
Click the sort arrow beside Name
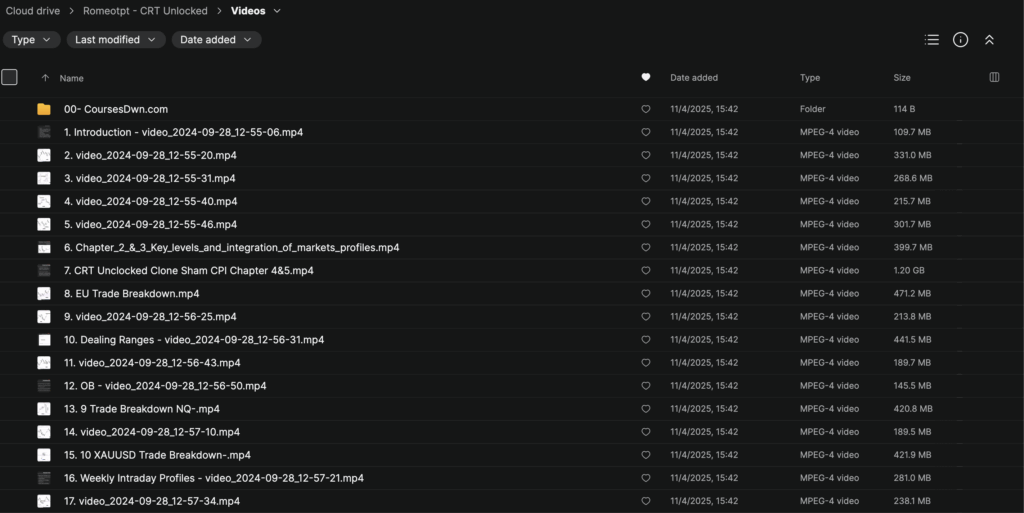click(x=45, y=78)
